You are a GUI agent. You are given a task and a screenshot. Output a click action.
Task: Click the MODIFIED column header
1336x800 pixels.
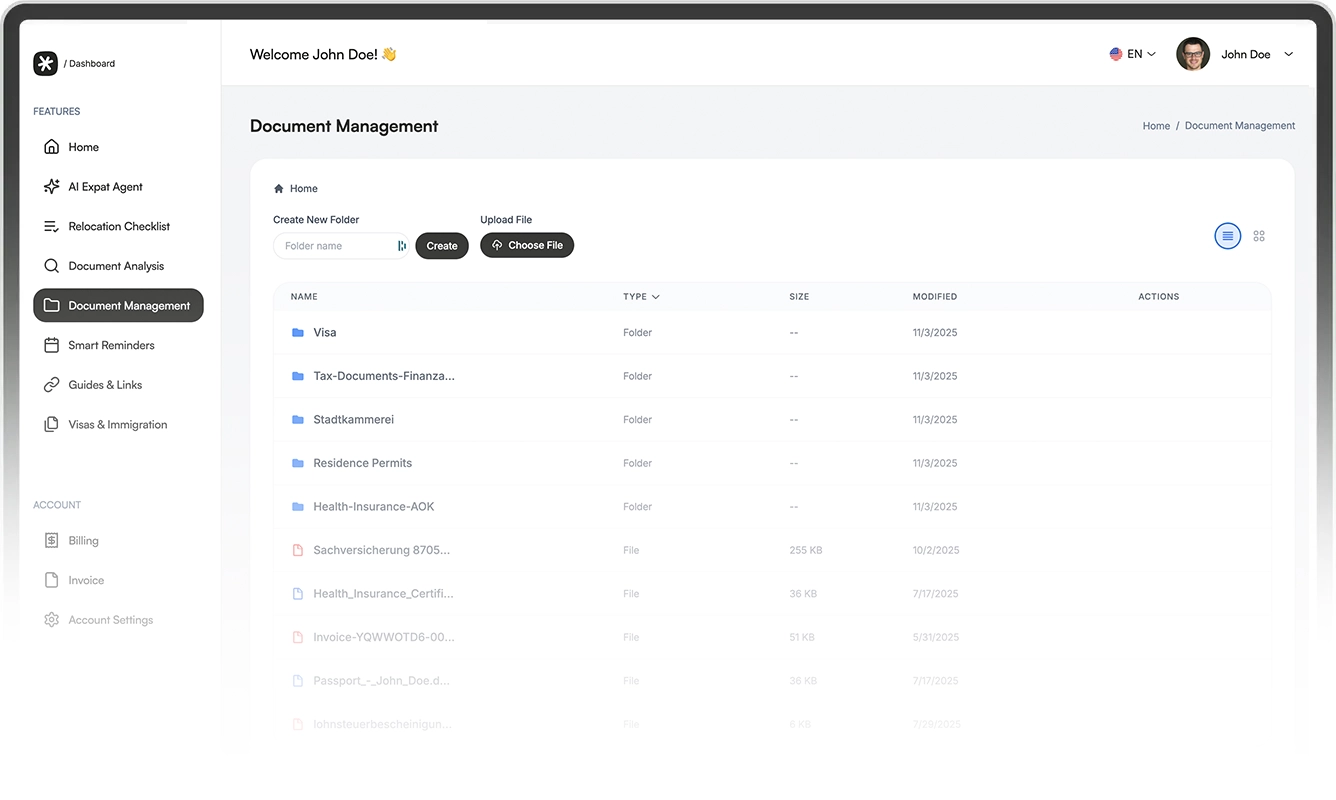click(935, 297)
